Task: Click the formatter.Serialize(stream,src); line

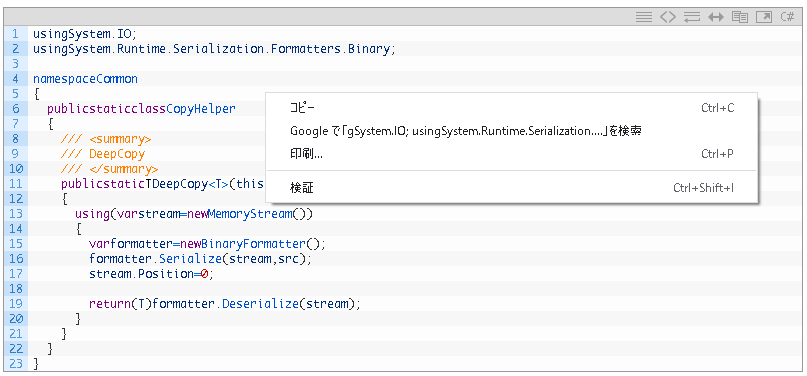Action: coord(201,259)
